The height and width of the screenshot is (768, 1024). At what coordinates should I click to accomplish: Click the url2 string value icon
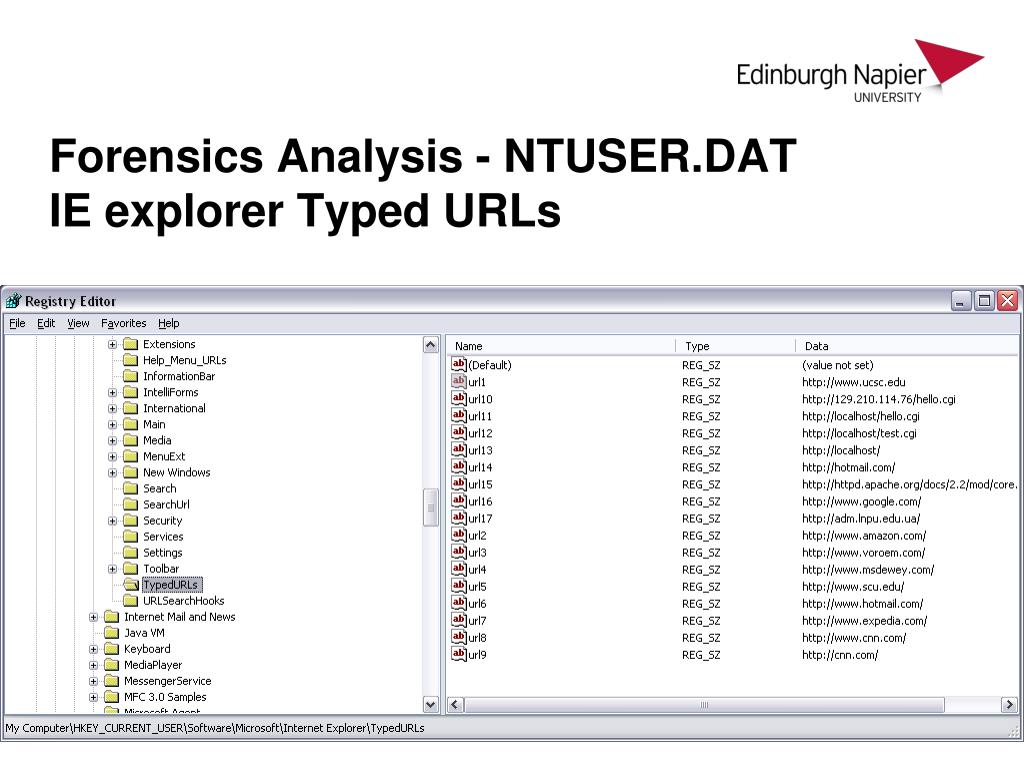tap(459, 535)
